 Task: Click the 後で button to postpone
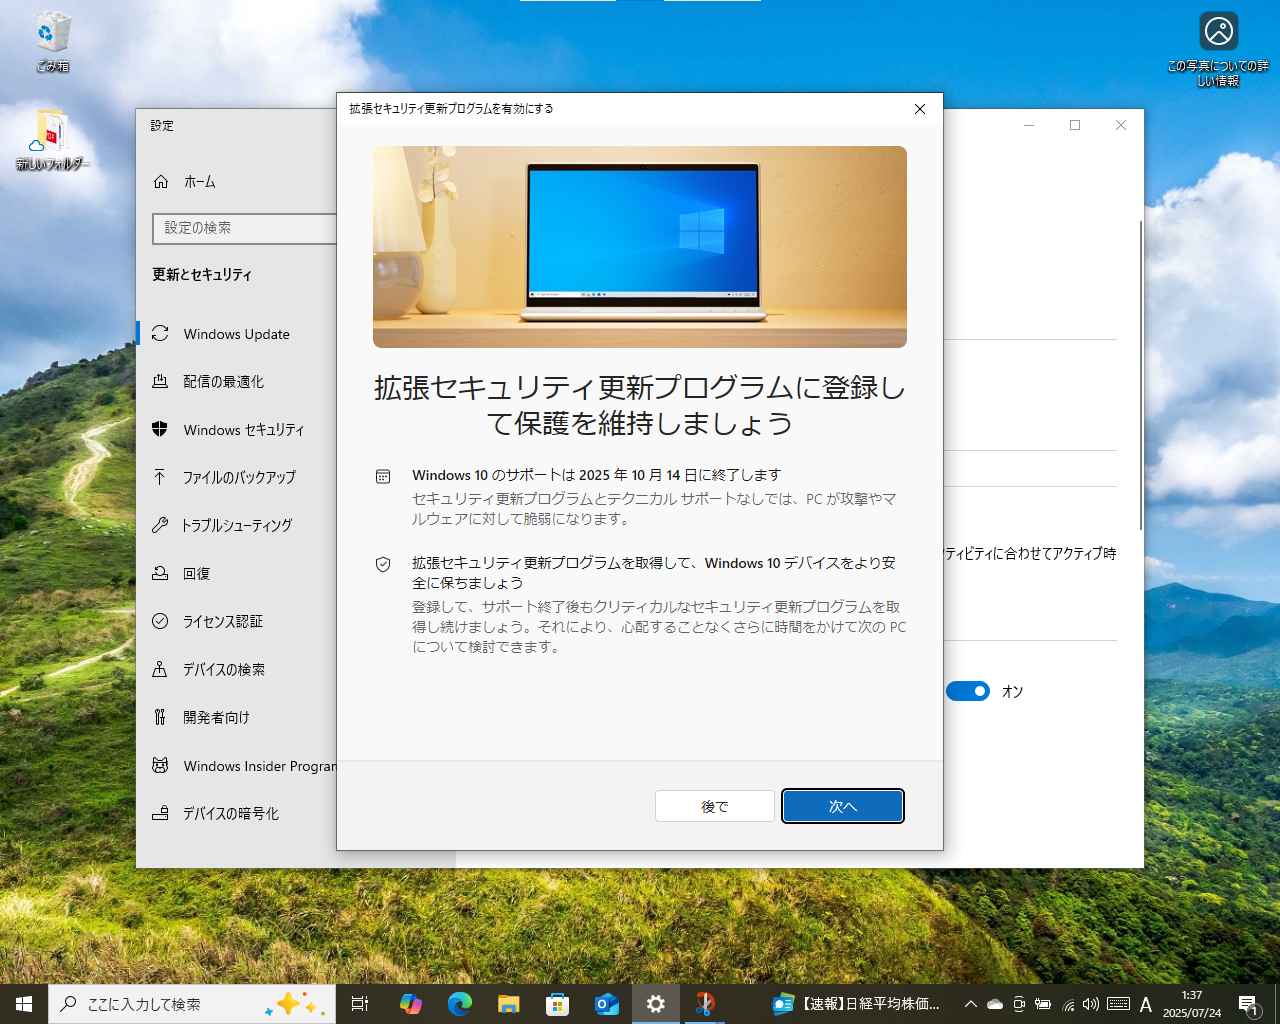coord(715,806)
